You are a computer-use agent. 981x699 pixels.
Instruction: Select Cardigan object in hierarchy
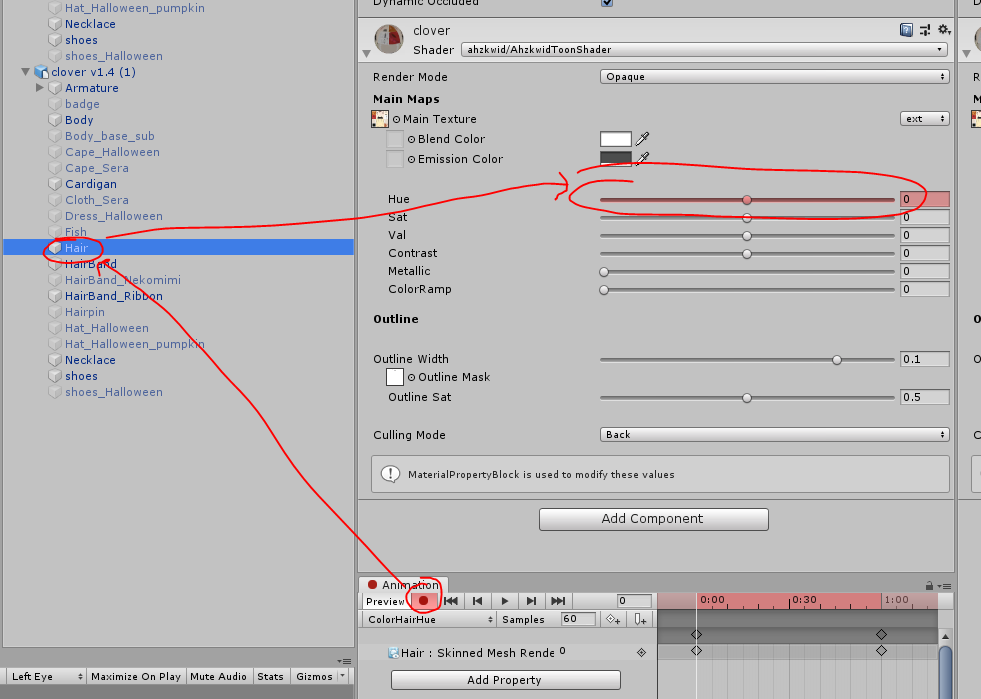pos(91,183)
